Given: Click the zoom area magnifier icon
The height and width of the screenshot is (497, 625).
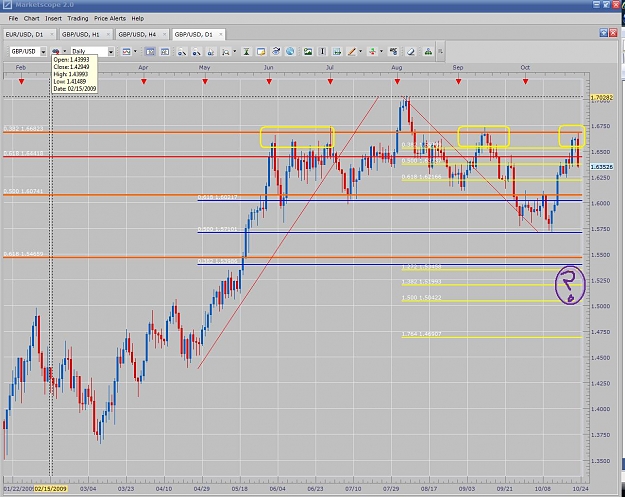Looking at the screenshot, I should [x=226, y=51].
